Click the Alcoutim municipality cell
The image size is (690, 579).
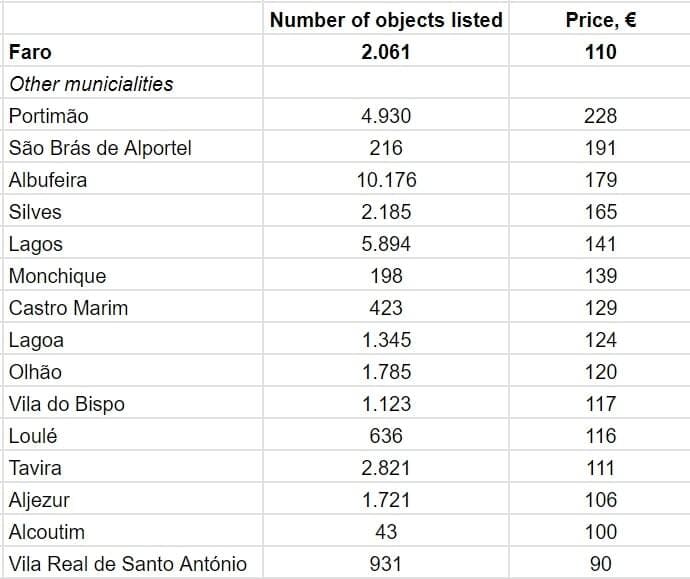tap(47, 532)
